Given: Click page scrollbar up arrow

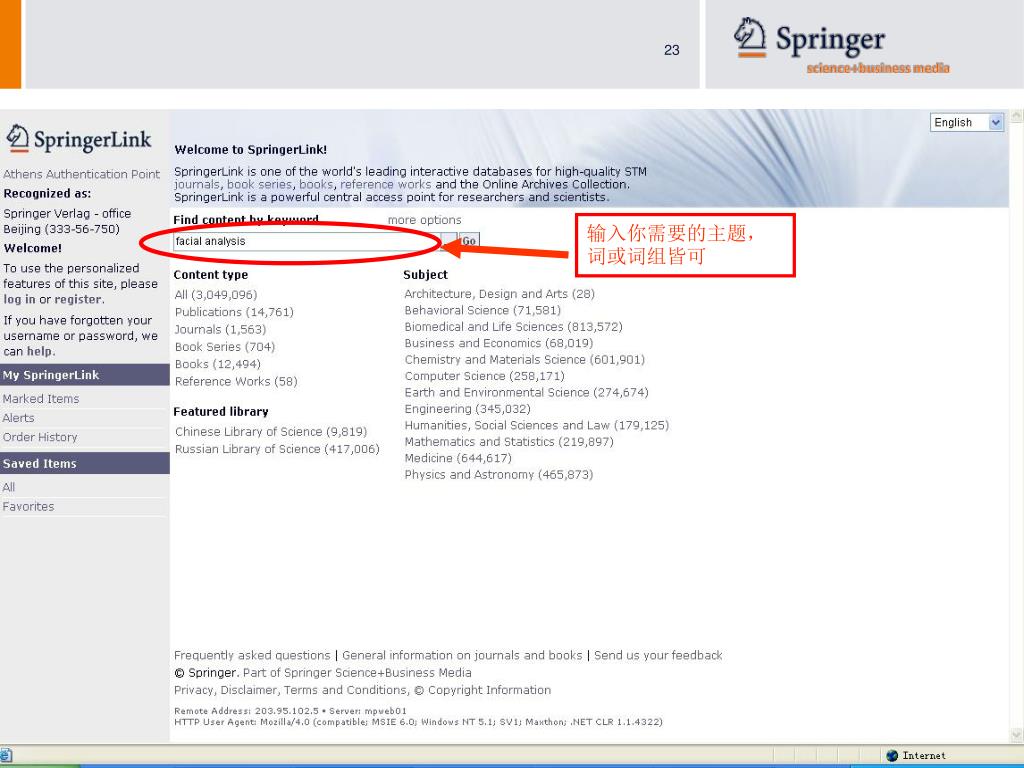Looking at the screenshot, I should pyautogui.click(x=1016, y=116).
